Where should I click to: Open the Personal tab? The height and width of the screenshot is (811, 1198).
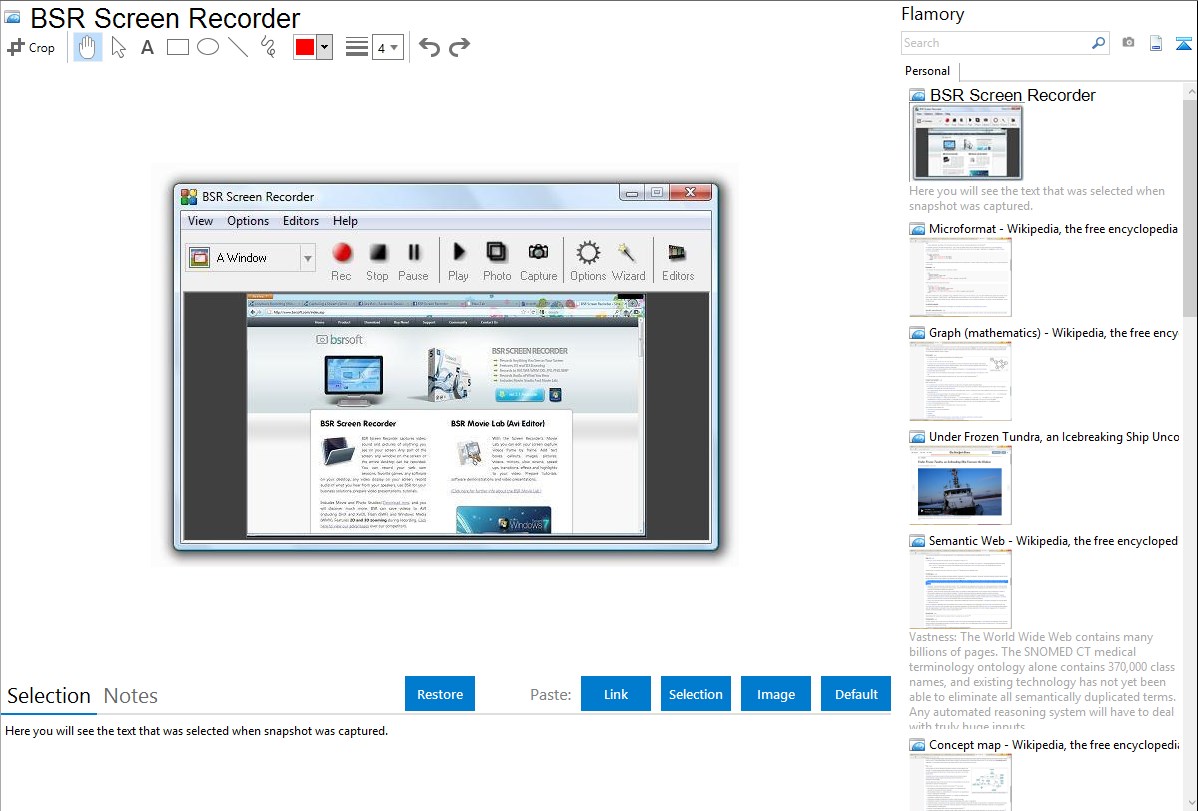(x=927, y=71)
